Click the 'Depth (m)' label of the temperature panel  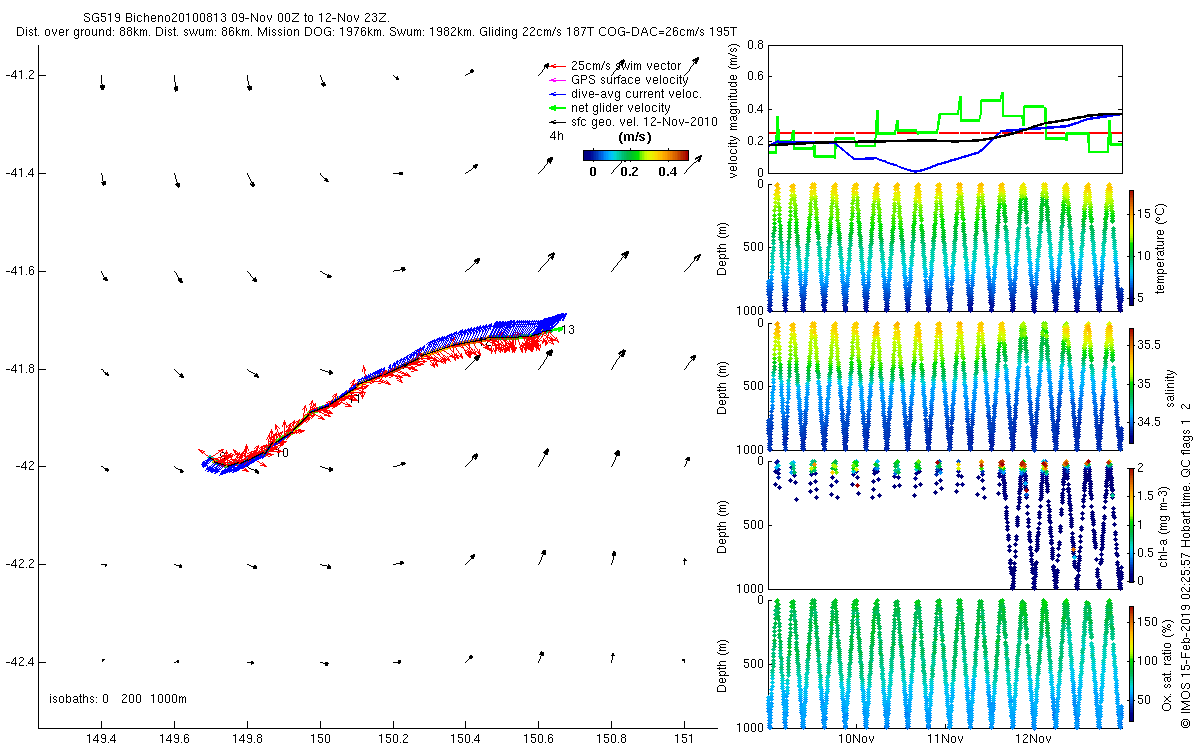tap(723, 248)
